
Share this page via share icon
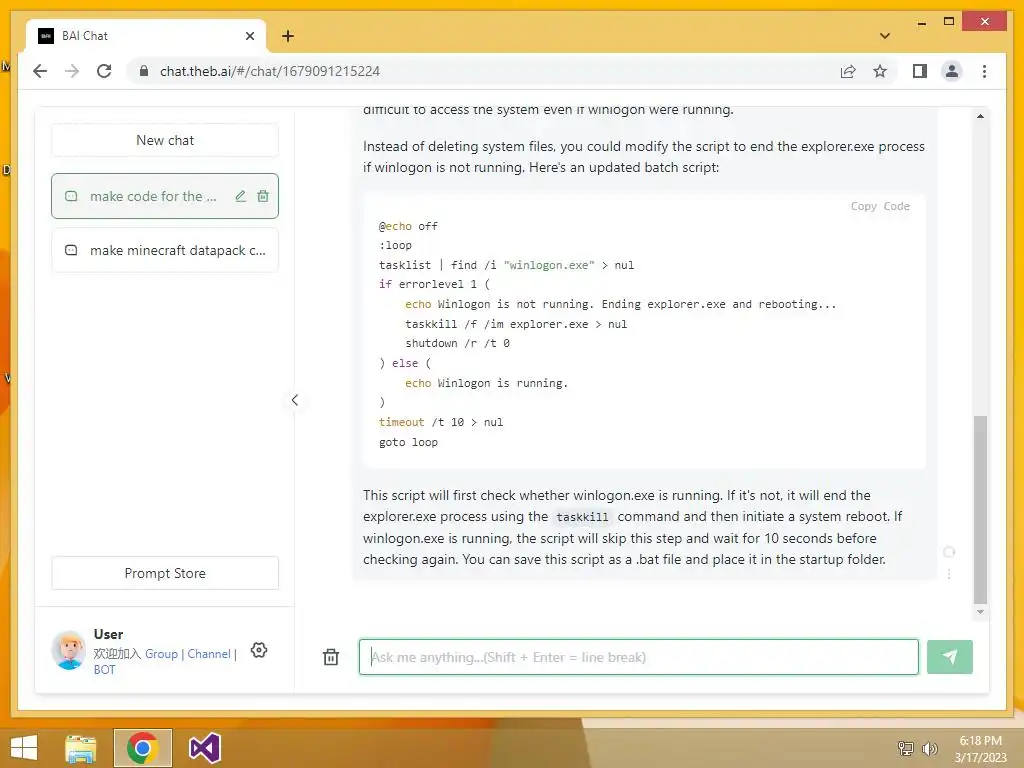(848, 71)
